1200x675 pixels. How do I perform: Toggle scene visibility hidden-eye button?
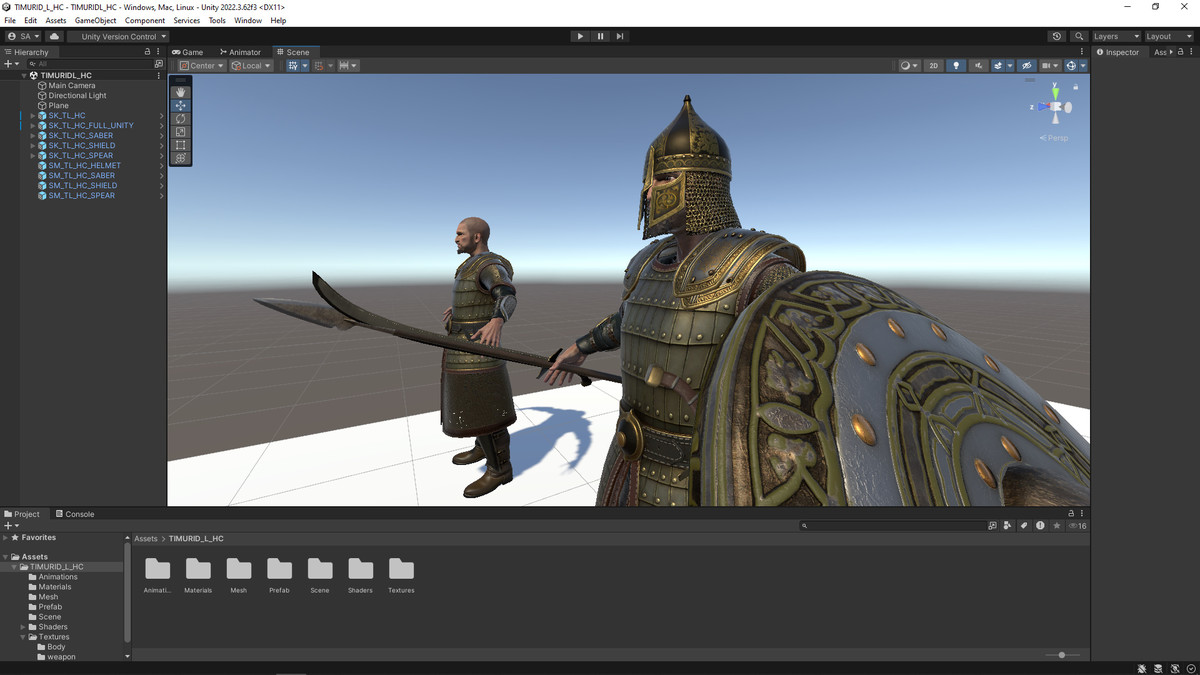point(1026,66)
